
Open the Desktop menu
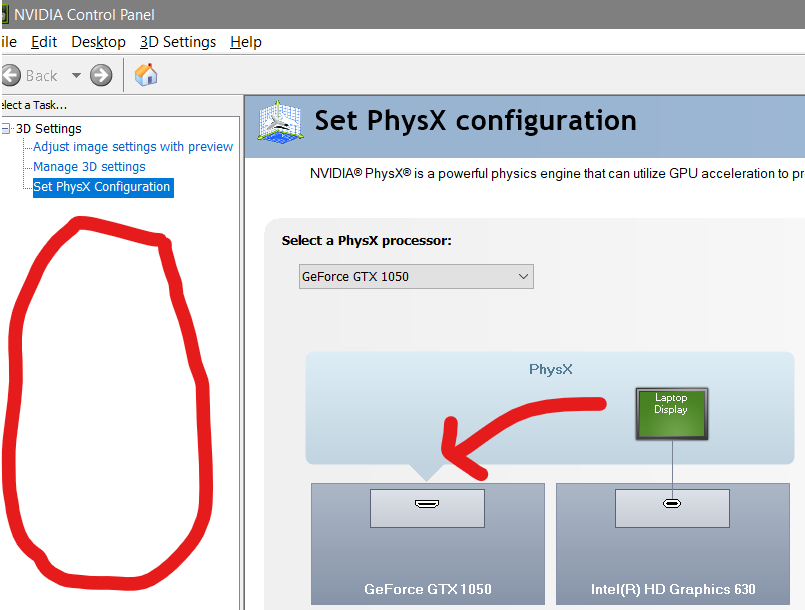tap(98, 42)
